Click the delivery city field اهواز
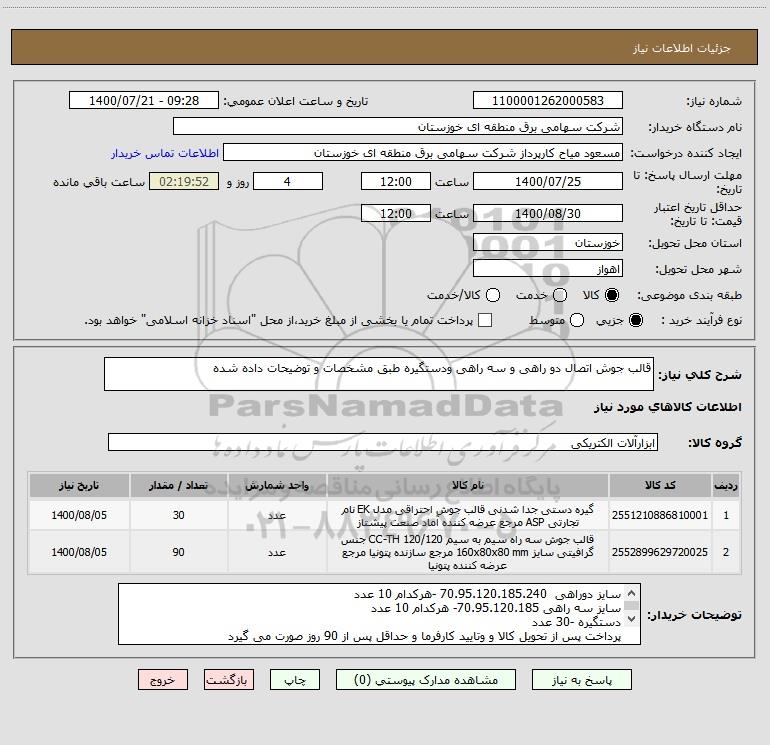 (x=548, y=269)
